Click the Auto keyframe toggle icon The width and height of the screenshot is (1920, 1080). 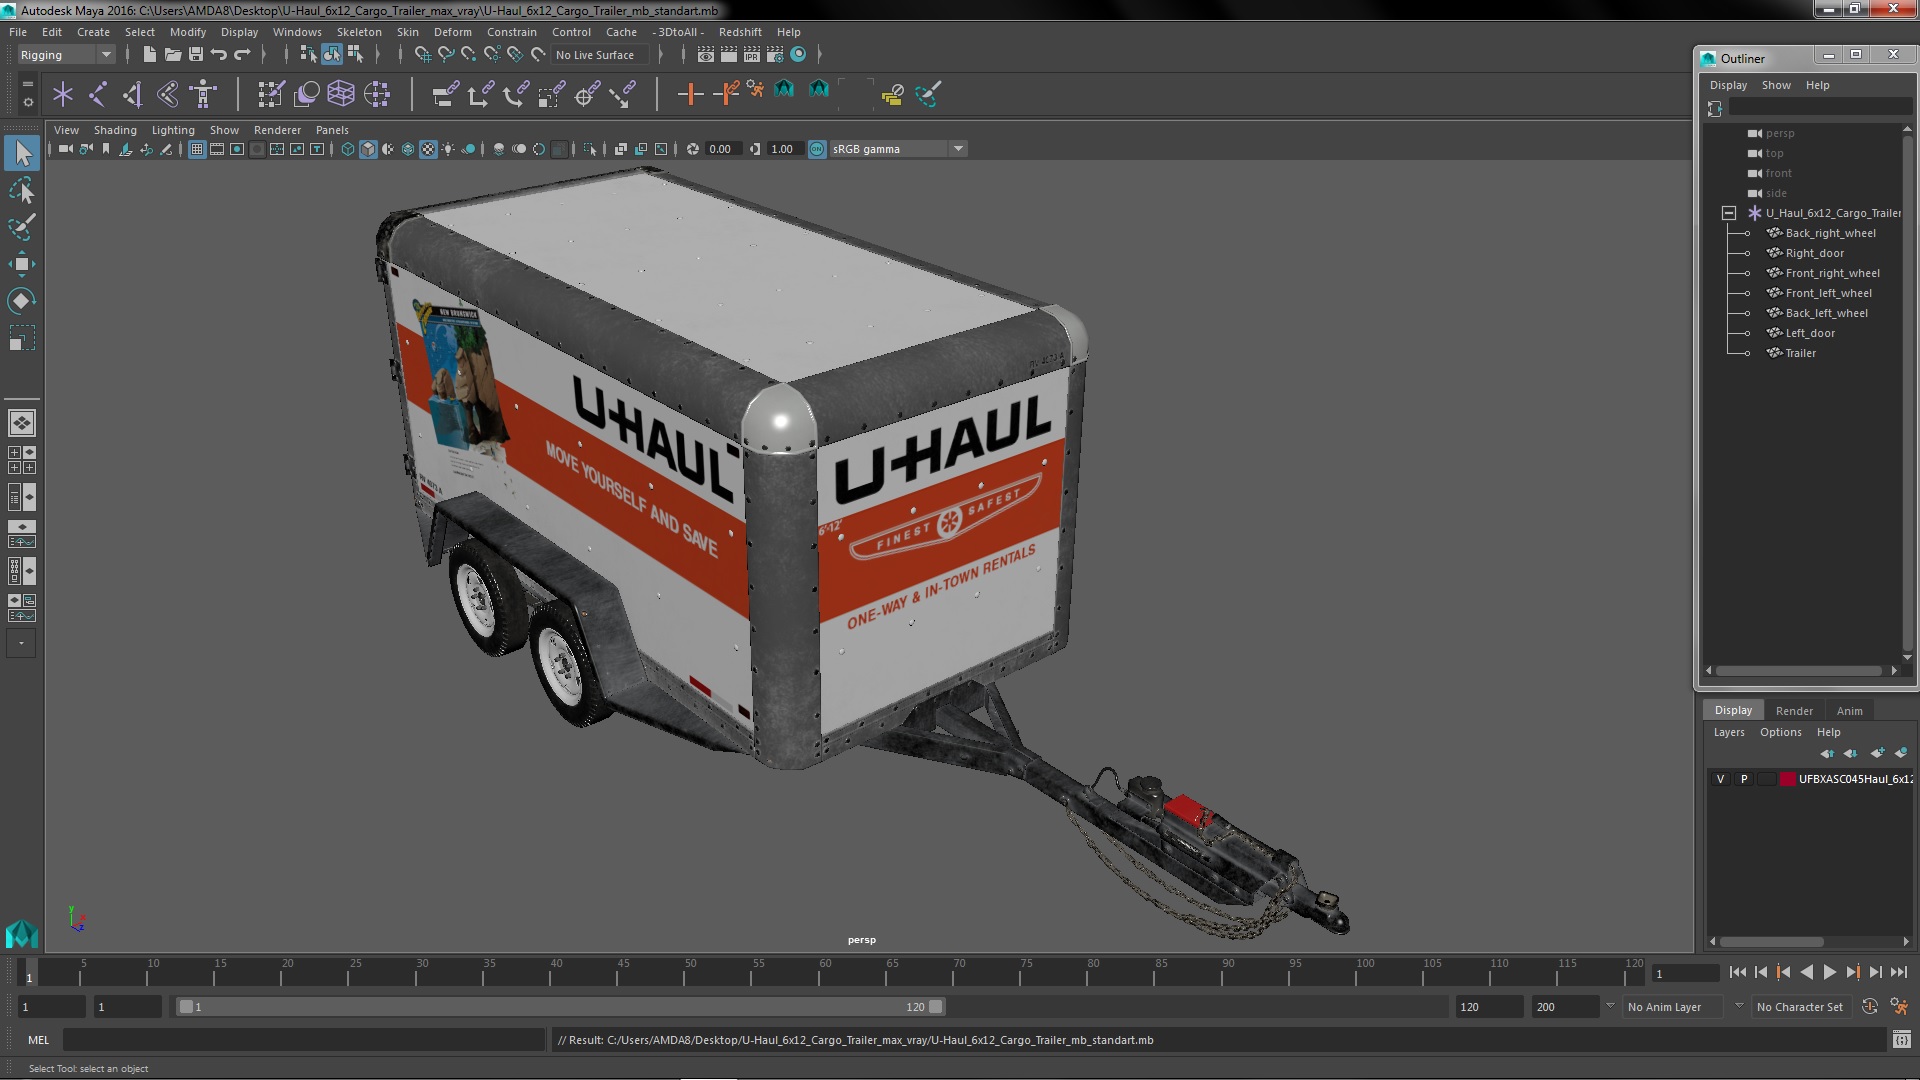pyautogui.click(x=1870, y=1007)
